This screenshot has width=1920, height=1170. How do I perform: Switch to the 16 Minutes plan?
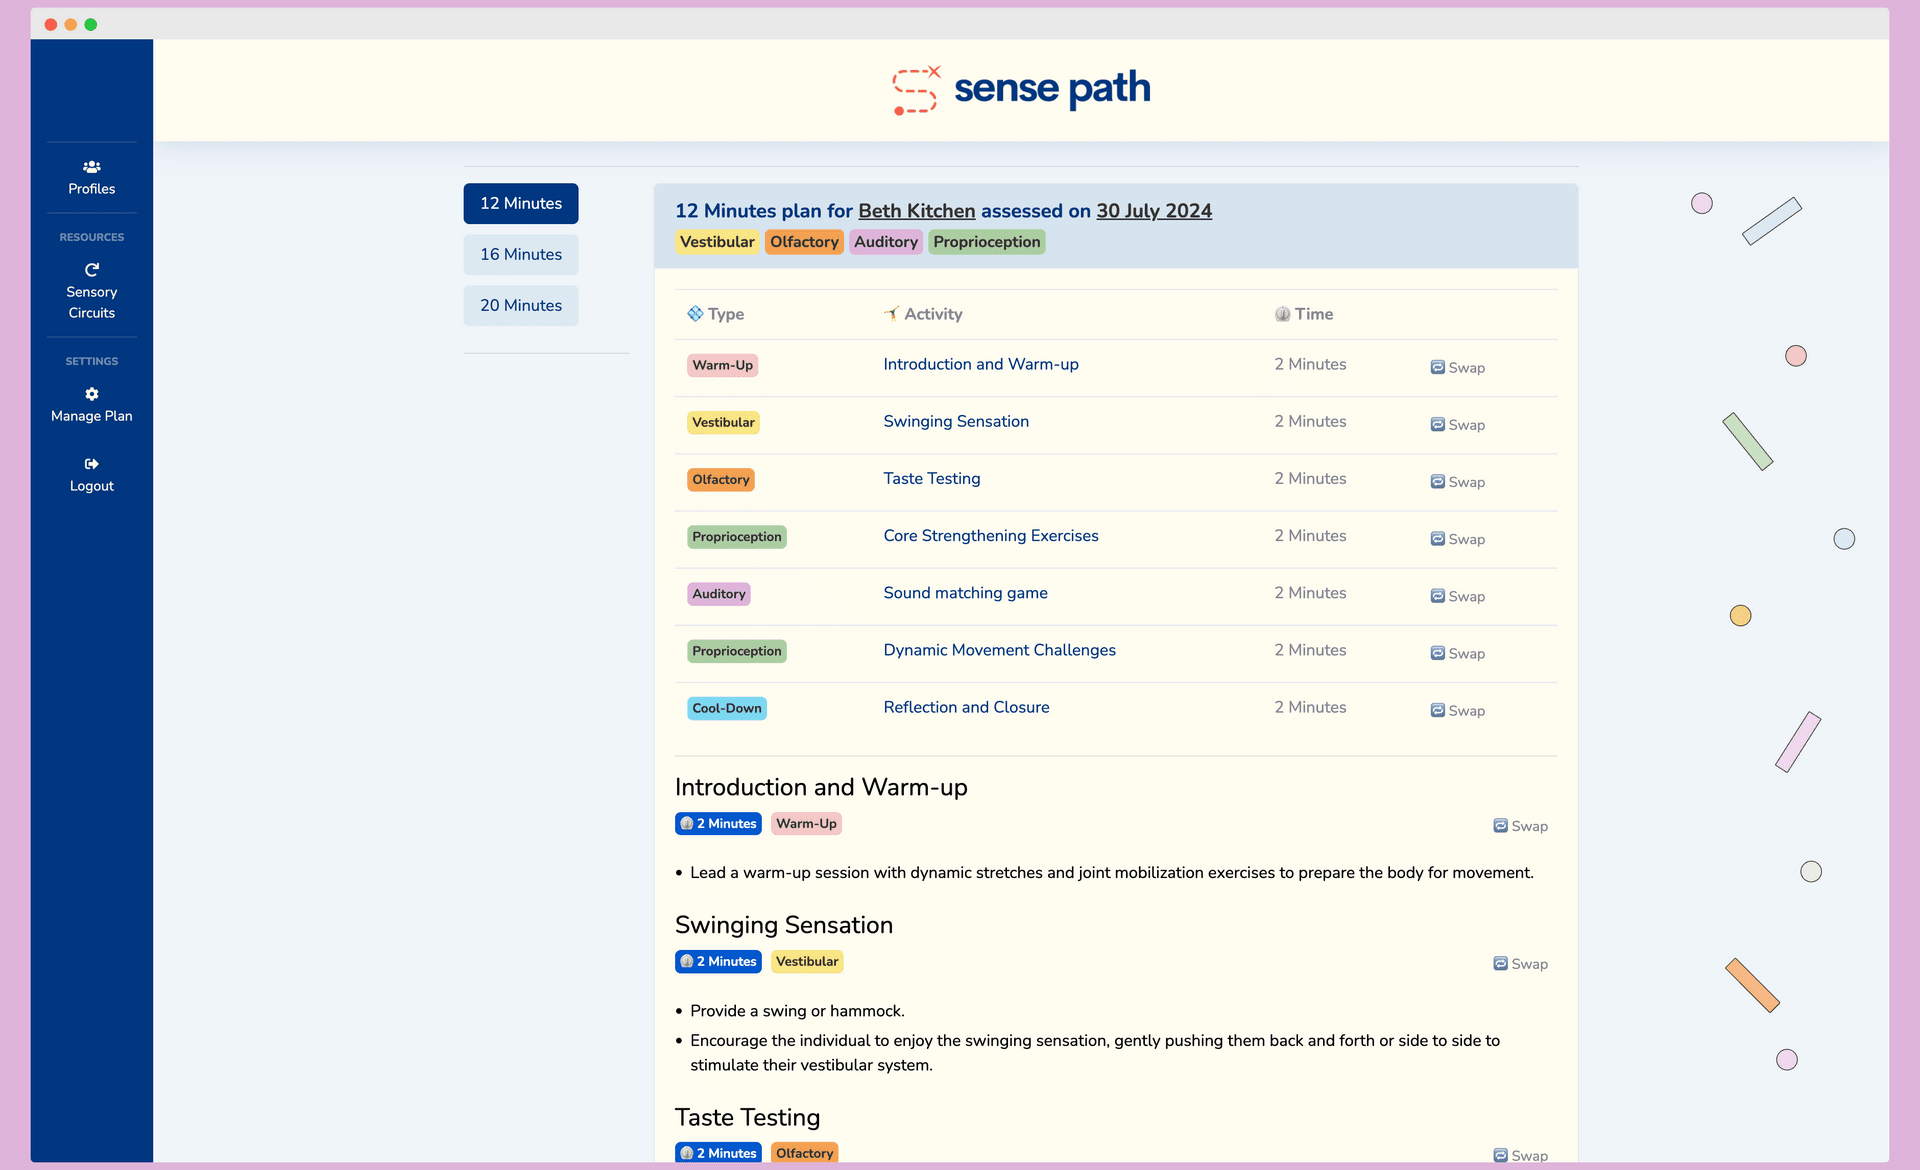point(520,254)
